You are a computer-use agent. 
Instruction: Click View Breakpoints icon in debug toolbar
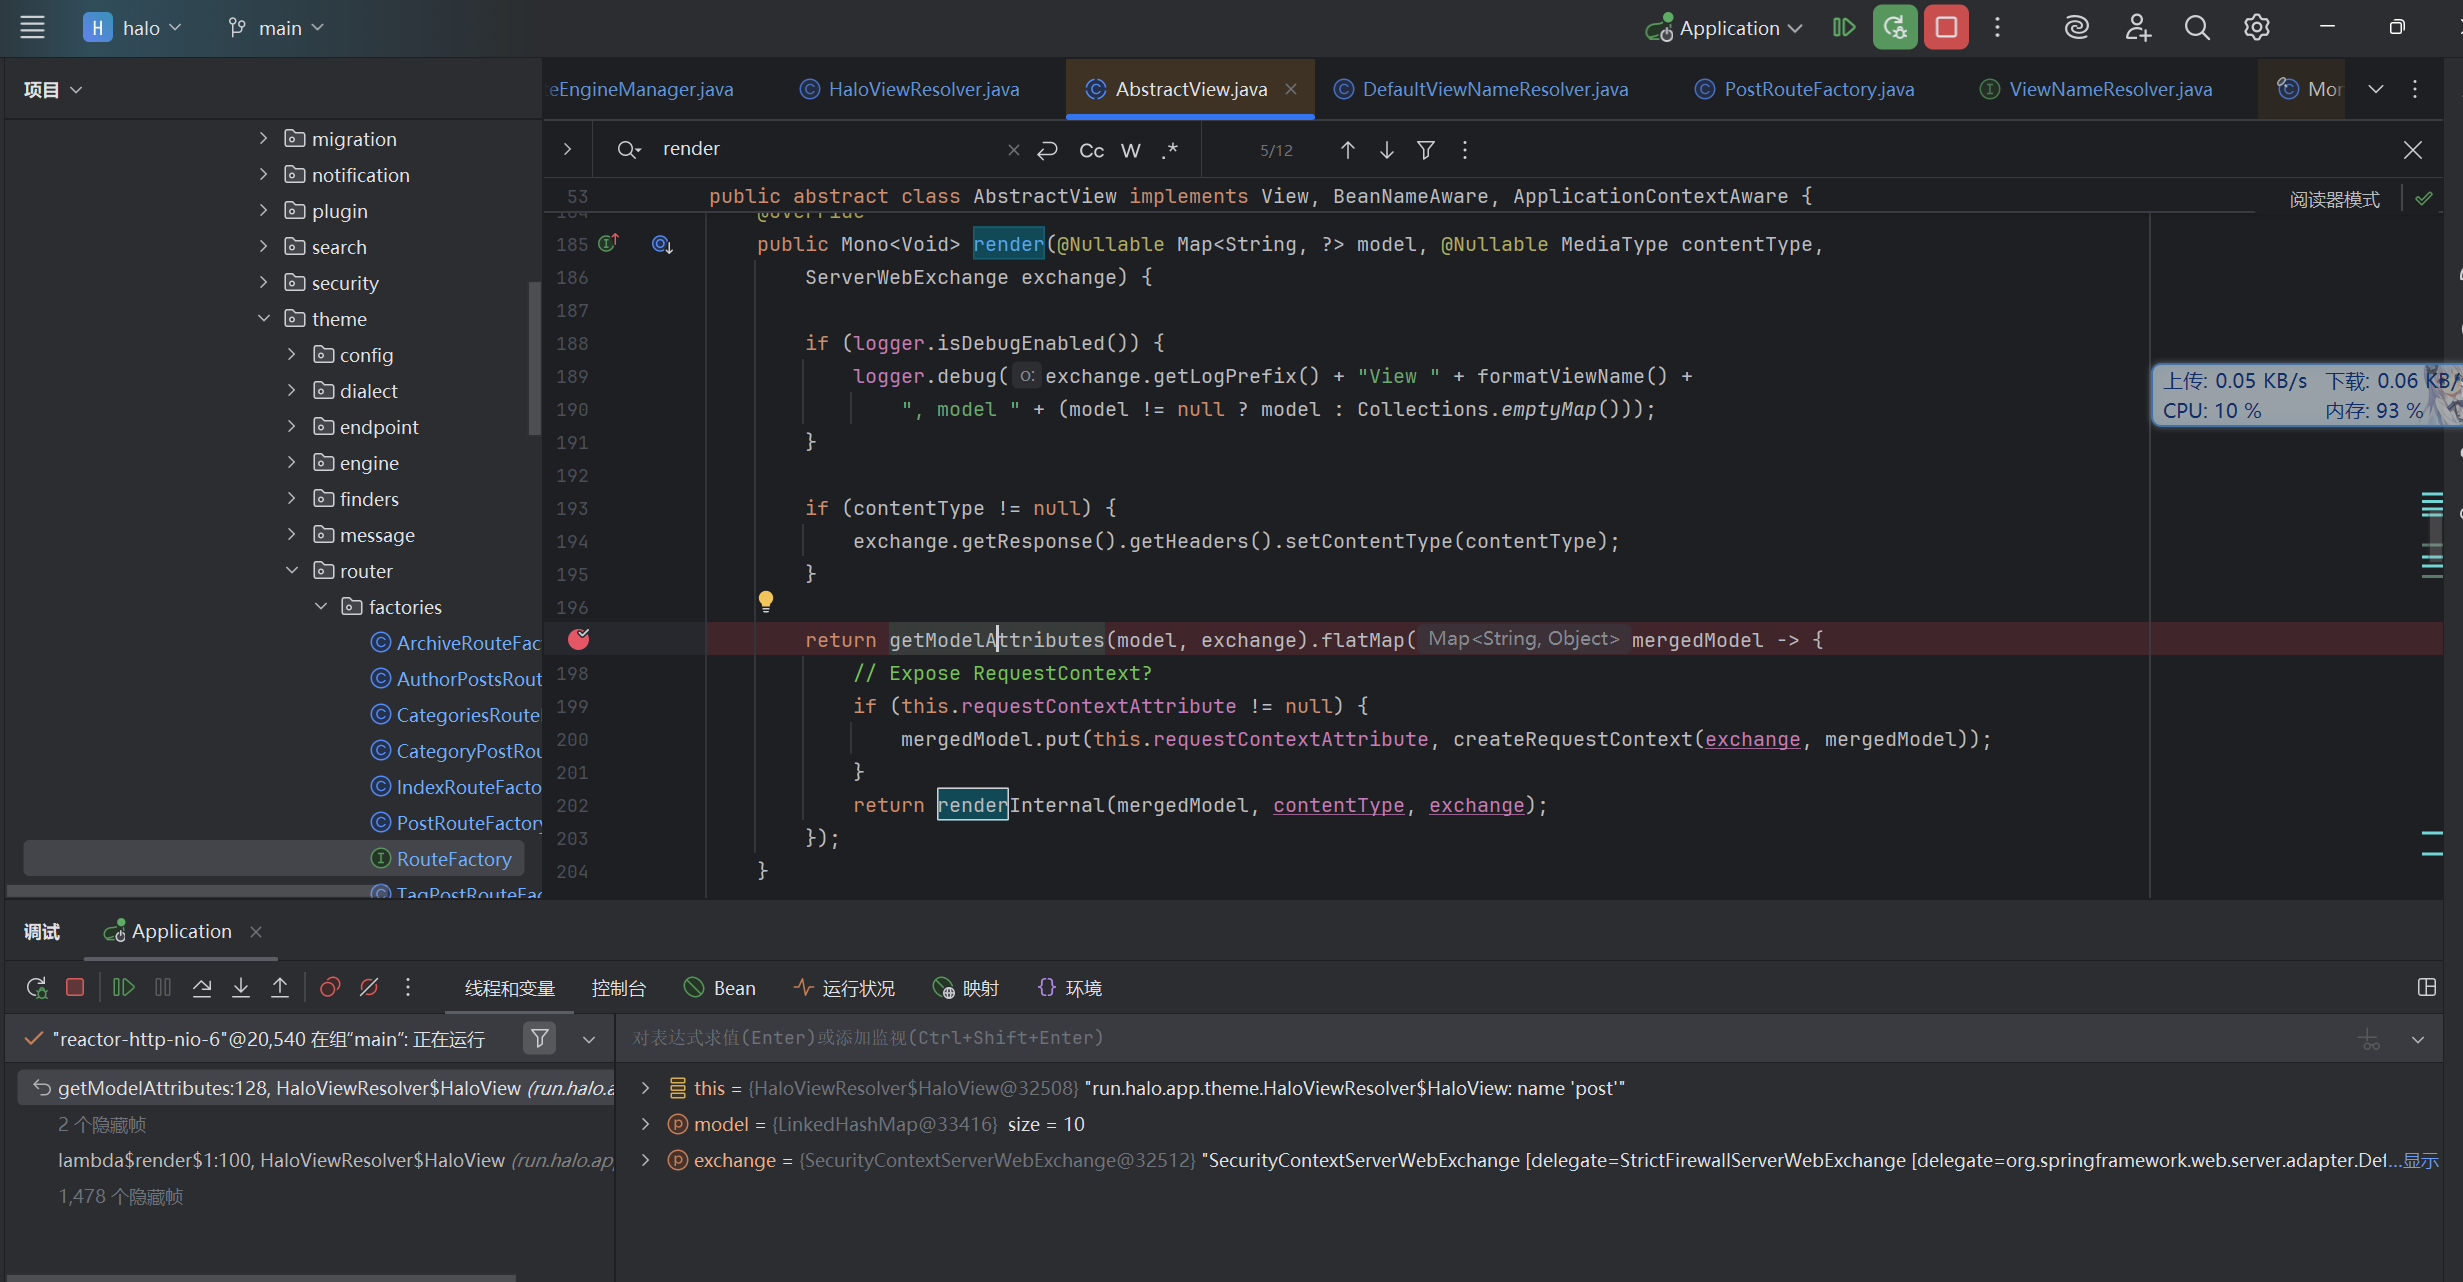(329, 988)
